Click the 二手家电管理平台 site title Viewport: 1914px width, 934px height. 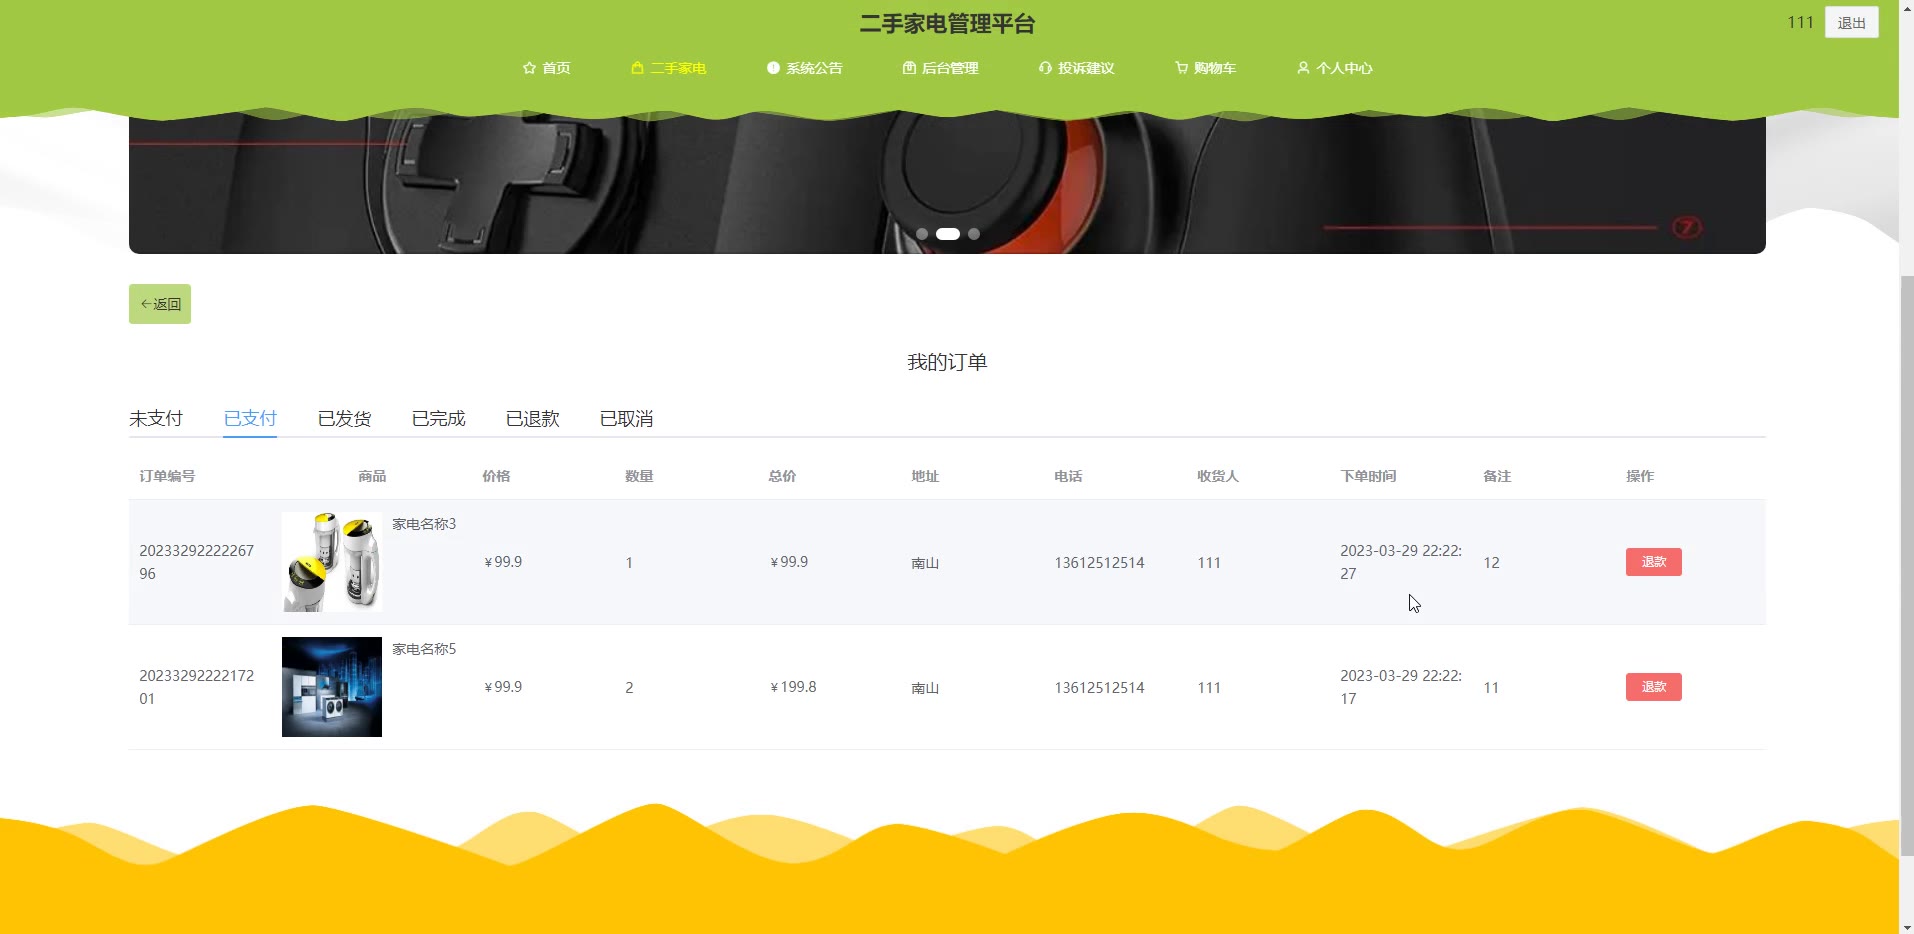tap(947, 24)
